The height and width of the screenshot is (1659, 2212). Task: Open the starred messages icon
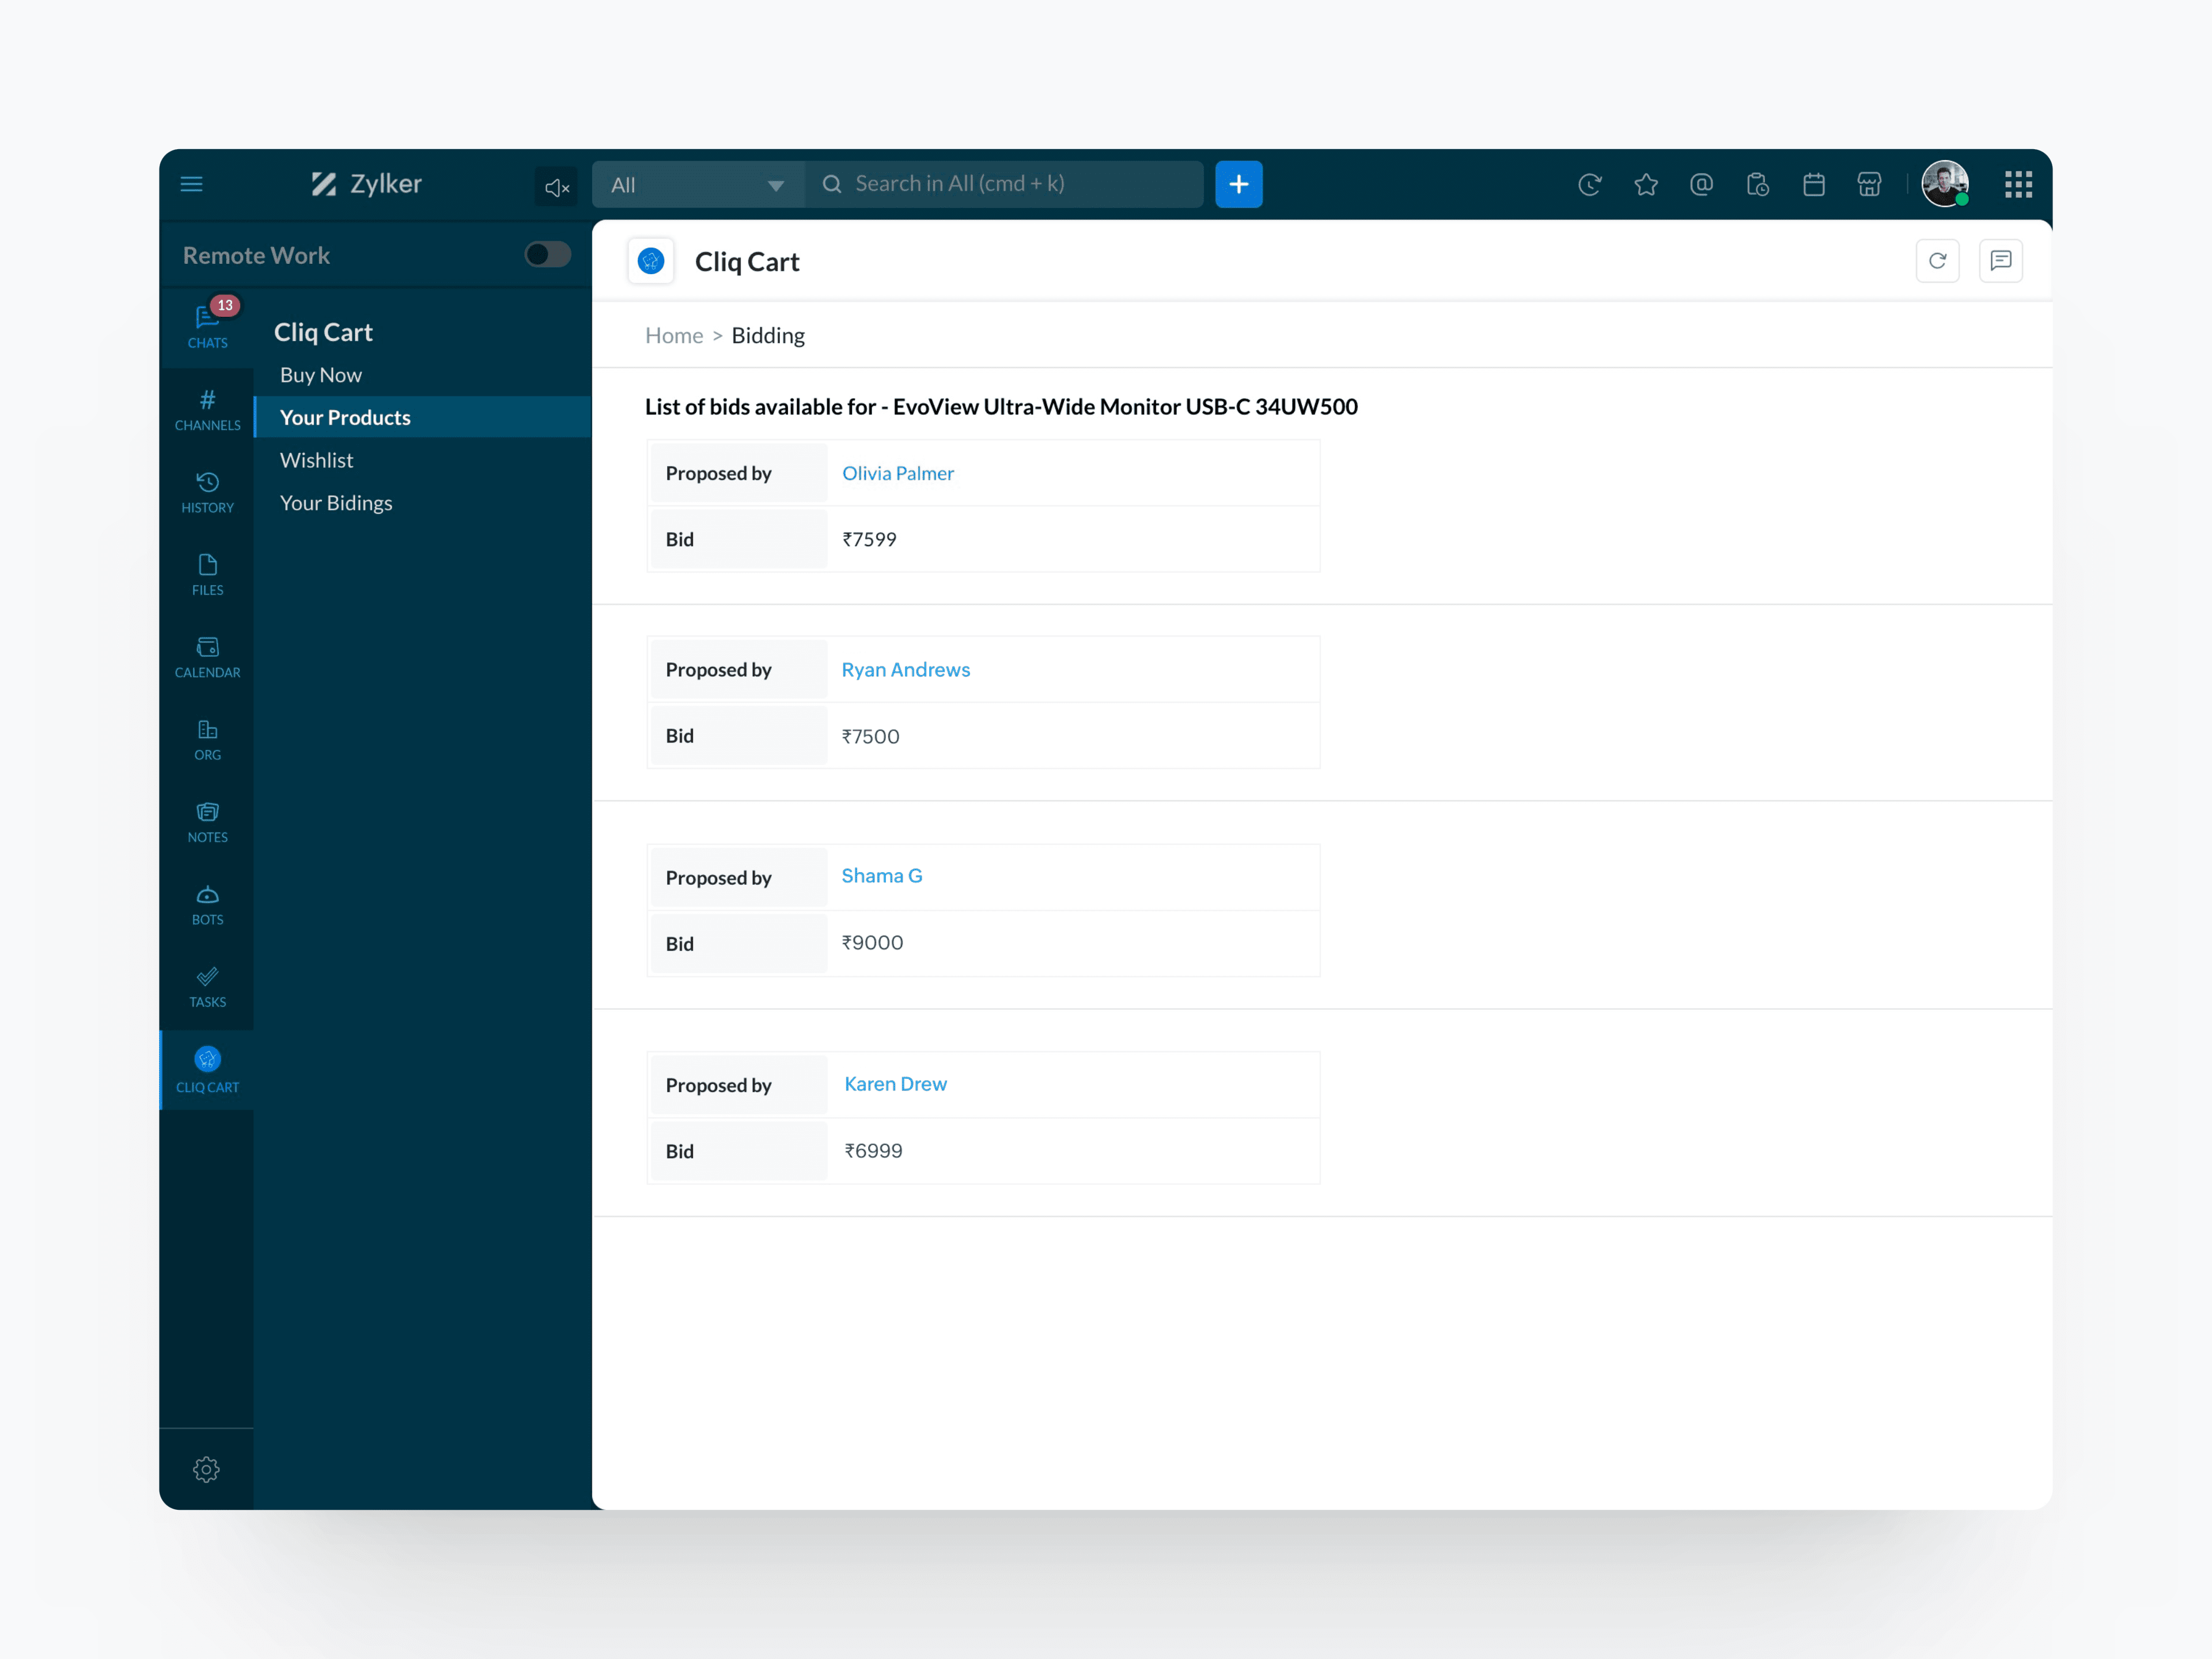(1645, 184)
